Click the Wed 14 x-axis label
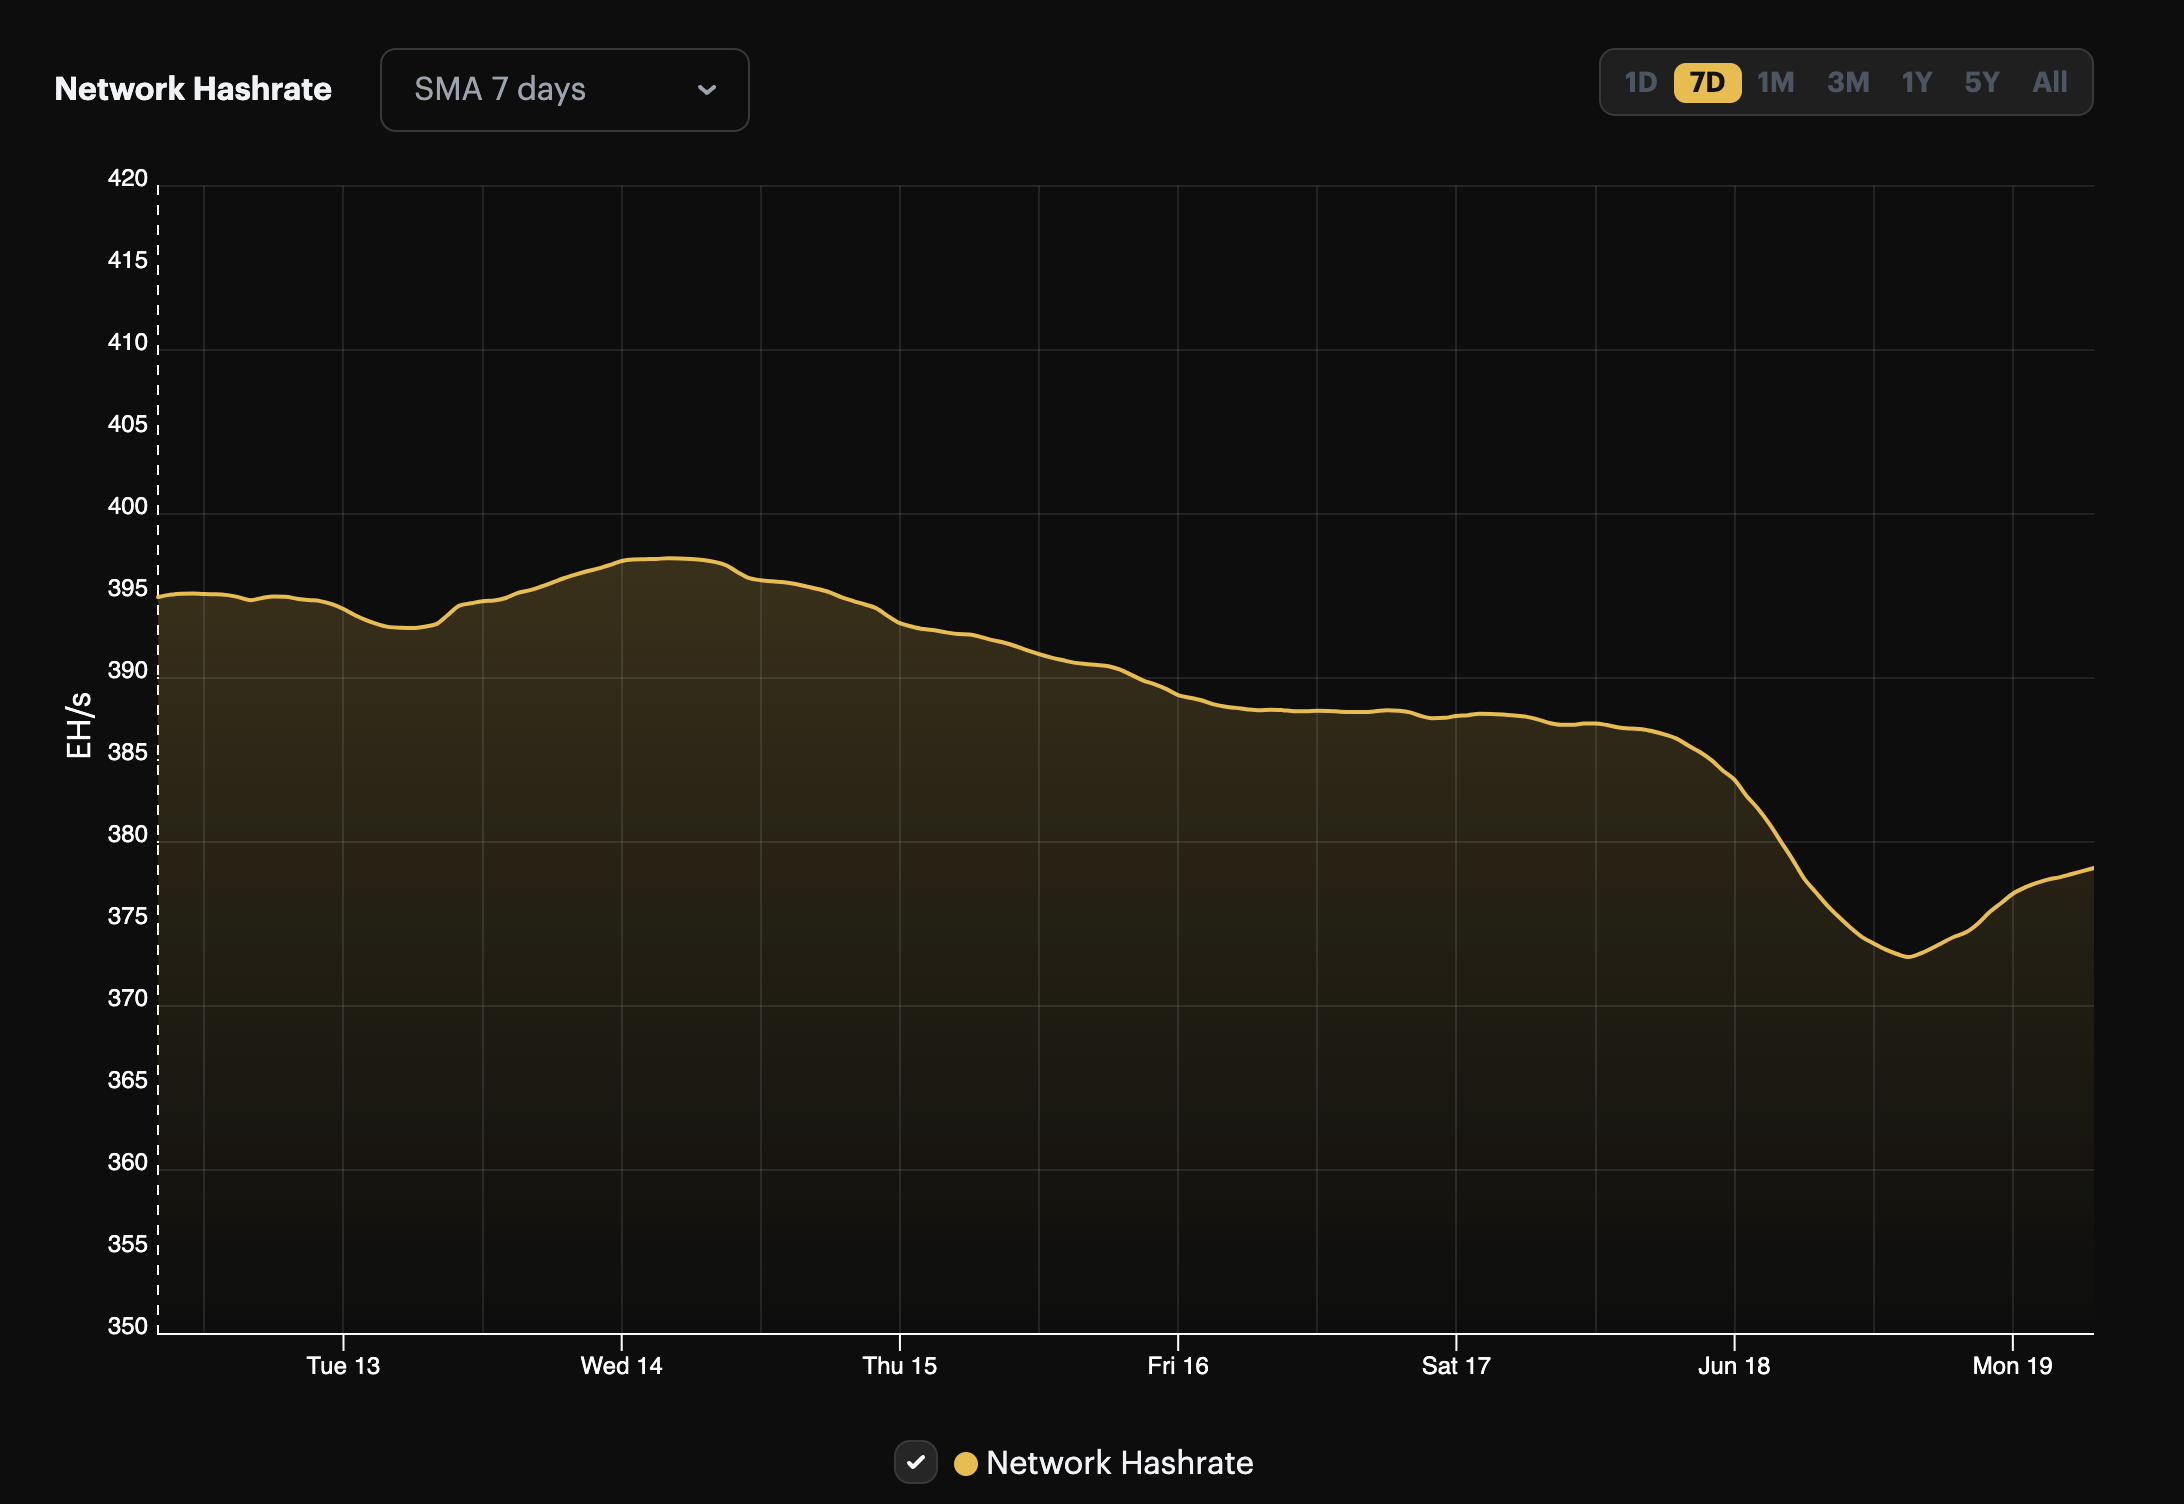 [x=621, y=1366]
